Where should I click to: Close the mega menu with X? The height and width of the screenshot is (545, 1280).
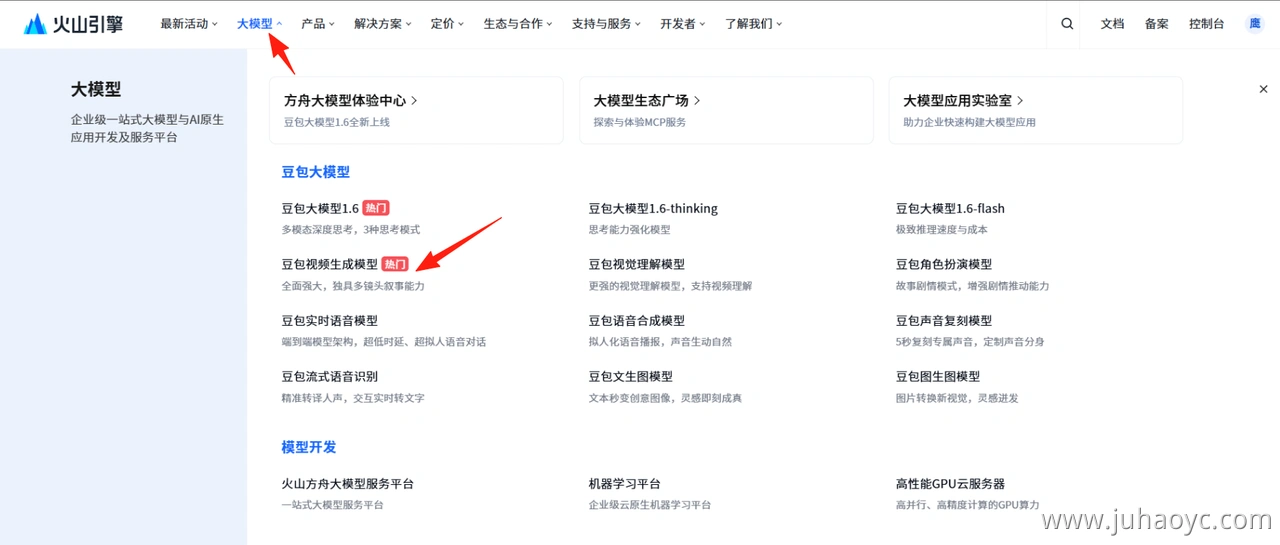click(1263, 89)
